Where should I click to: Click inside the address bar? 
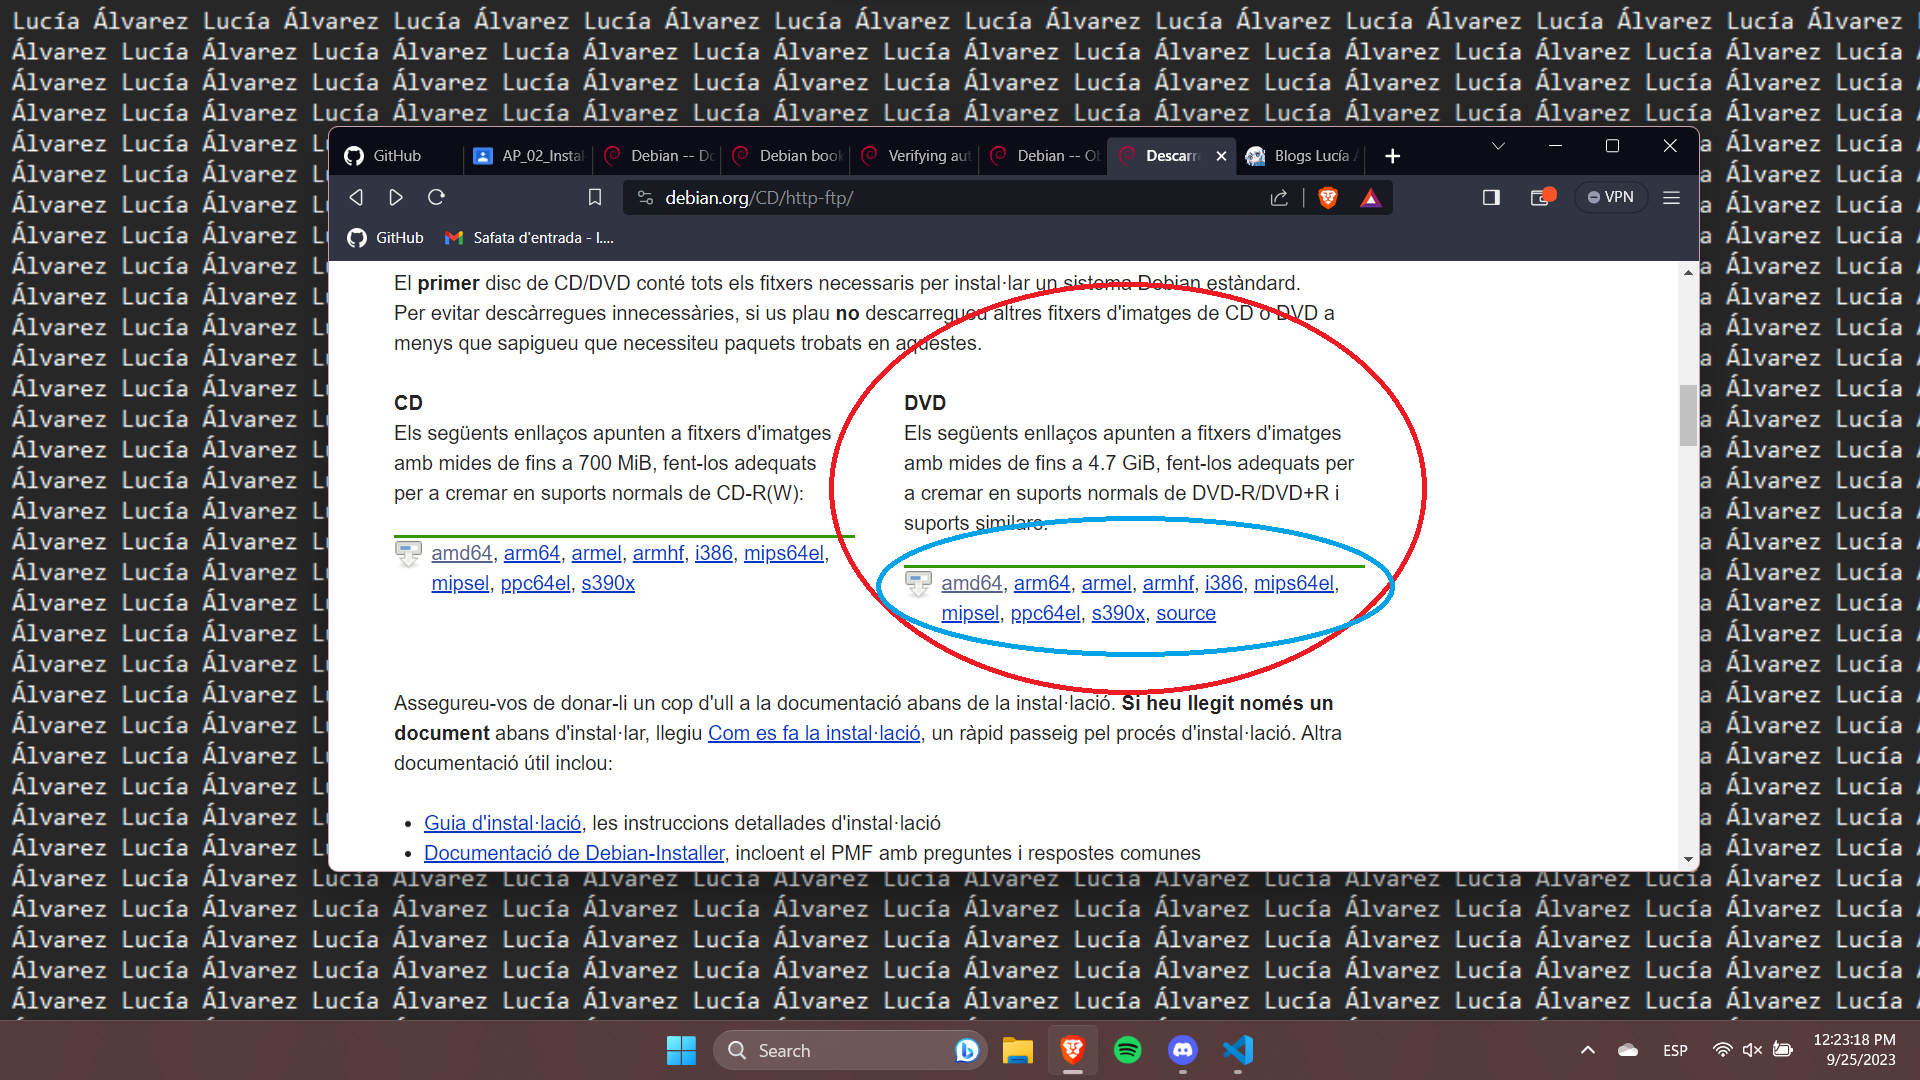click(900, 197)
